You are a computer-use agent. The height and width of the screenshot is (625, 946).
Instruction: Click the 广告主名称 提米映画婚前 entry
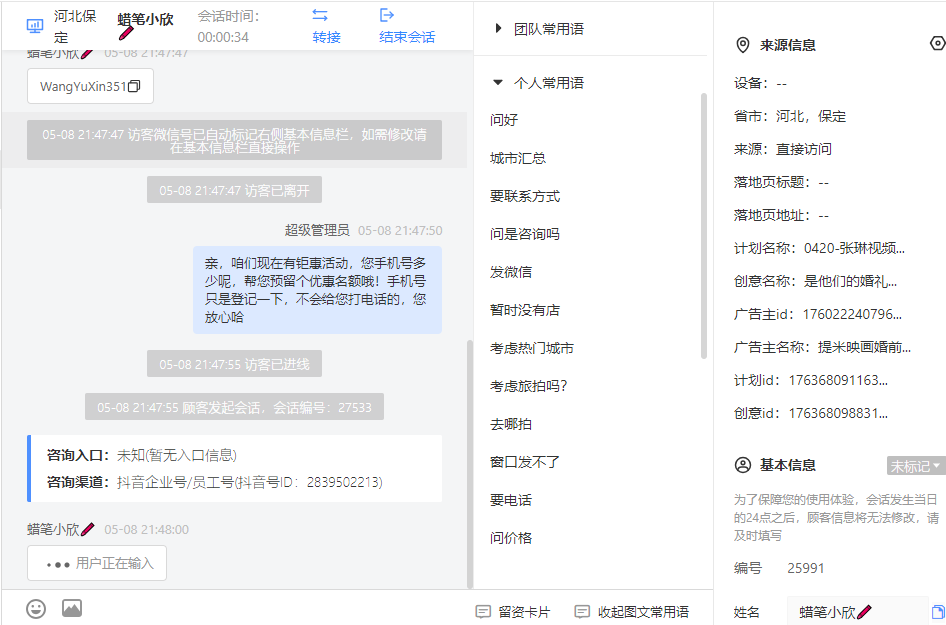tap(822, 348)
